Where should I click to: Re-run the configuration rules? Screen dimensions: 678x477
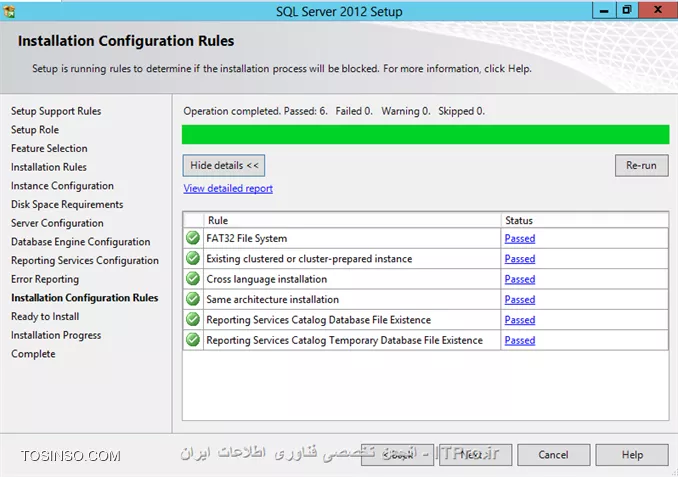coord(641,166)
